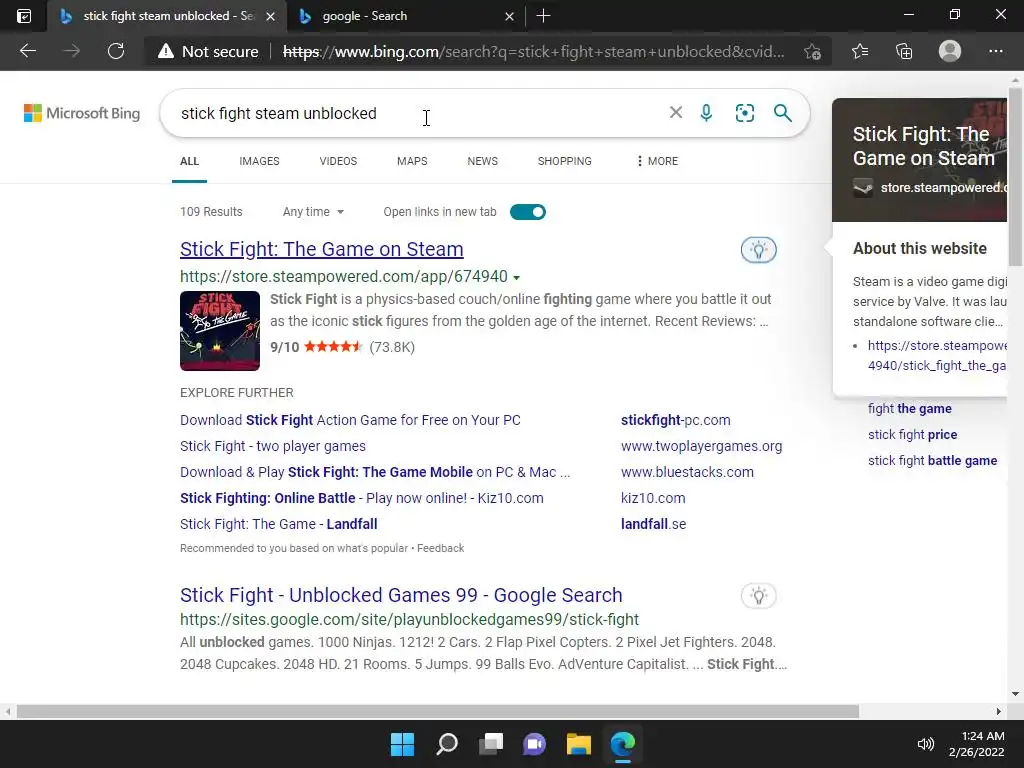Click the kiz10.com link
1024x768 pixels.
pyautogui.click(x=653, y=498)
